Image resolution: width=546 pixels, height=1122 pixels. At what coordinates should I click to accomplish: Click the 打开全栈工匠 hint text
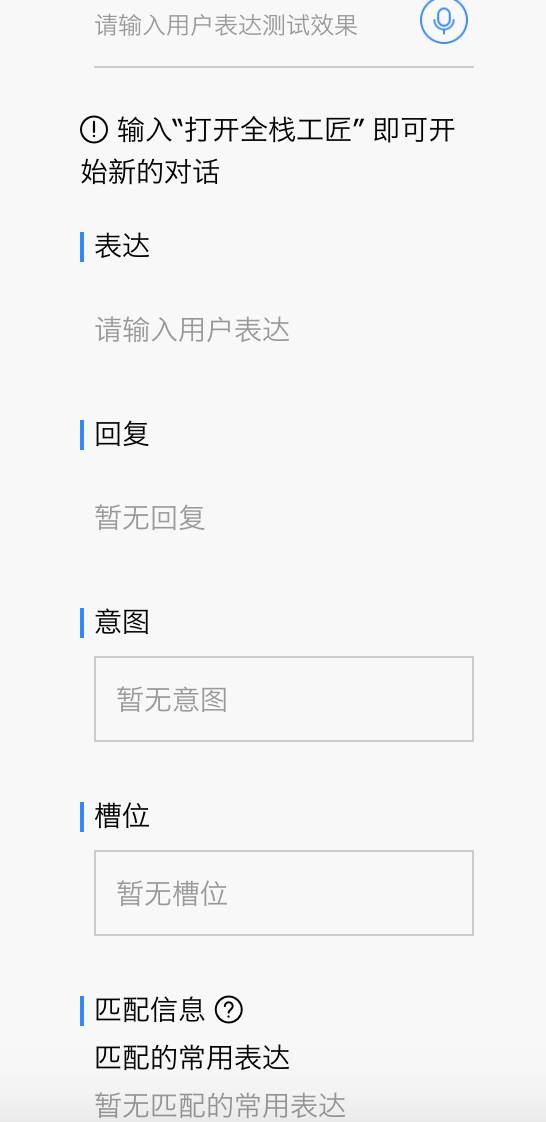[268, 131]
